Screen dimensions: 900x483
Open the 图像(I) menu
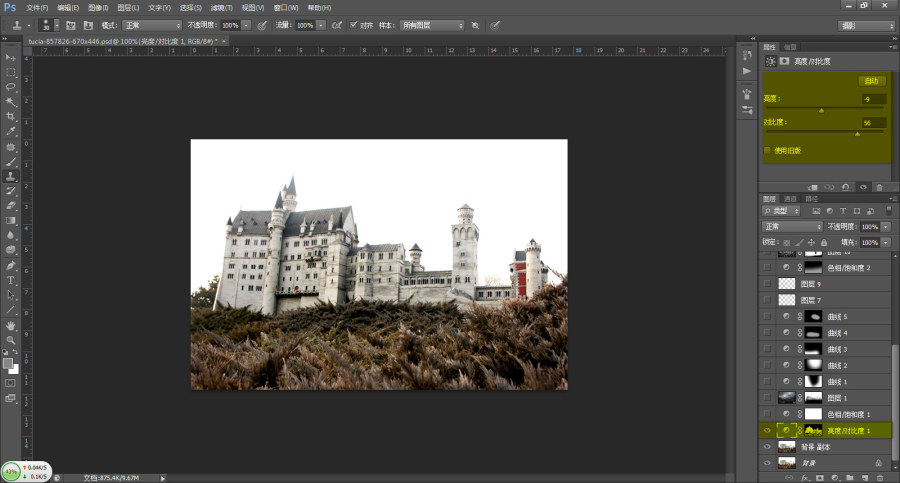point(99,7)
